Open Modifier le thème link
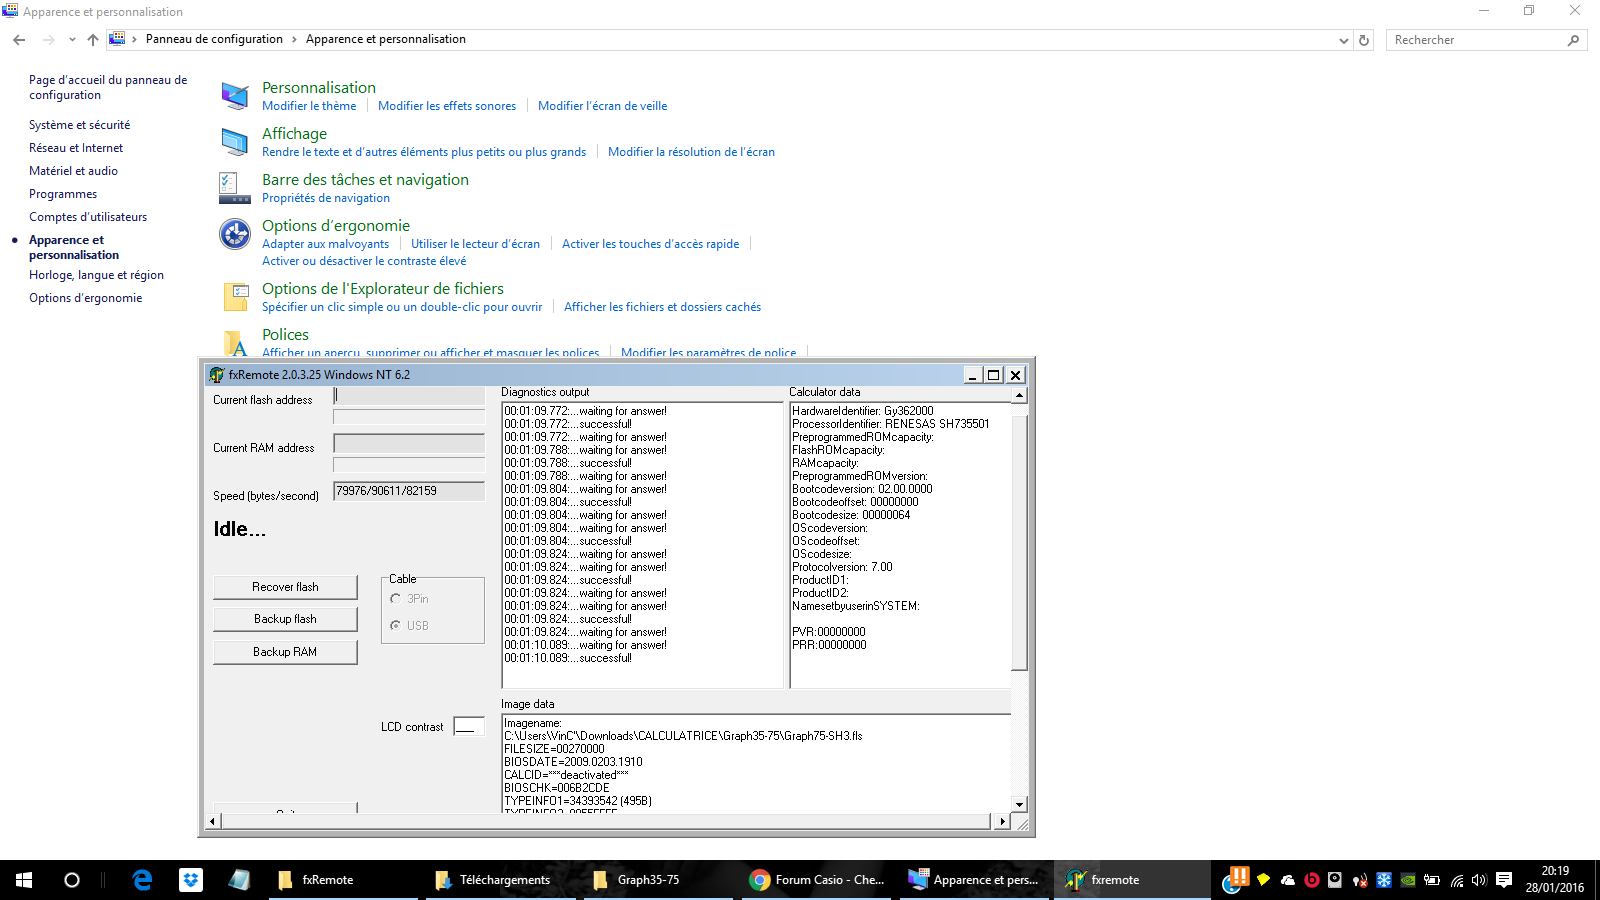Image resolution: width=1600 pixels, height=900 pixels. coord(309,106)
